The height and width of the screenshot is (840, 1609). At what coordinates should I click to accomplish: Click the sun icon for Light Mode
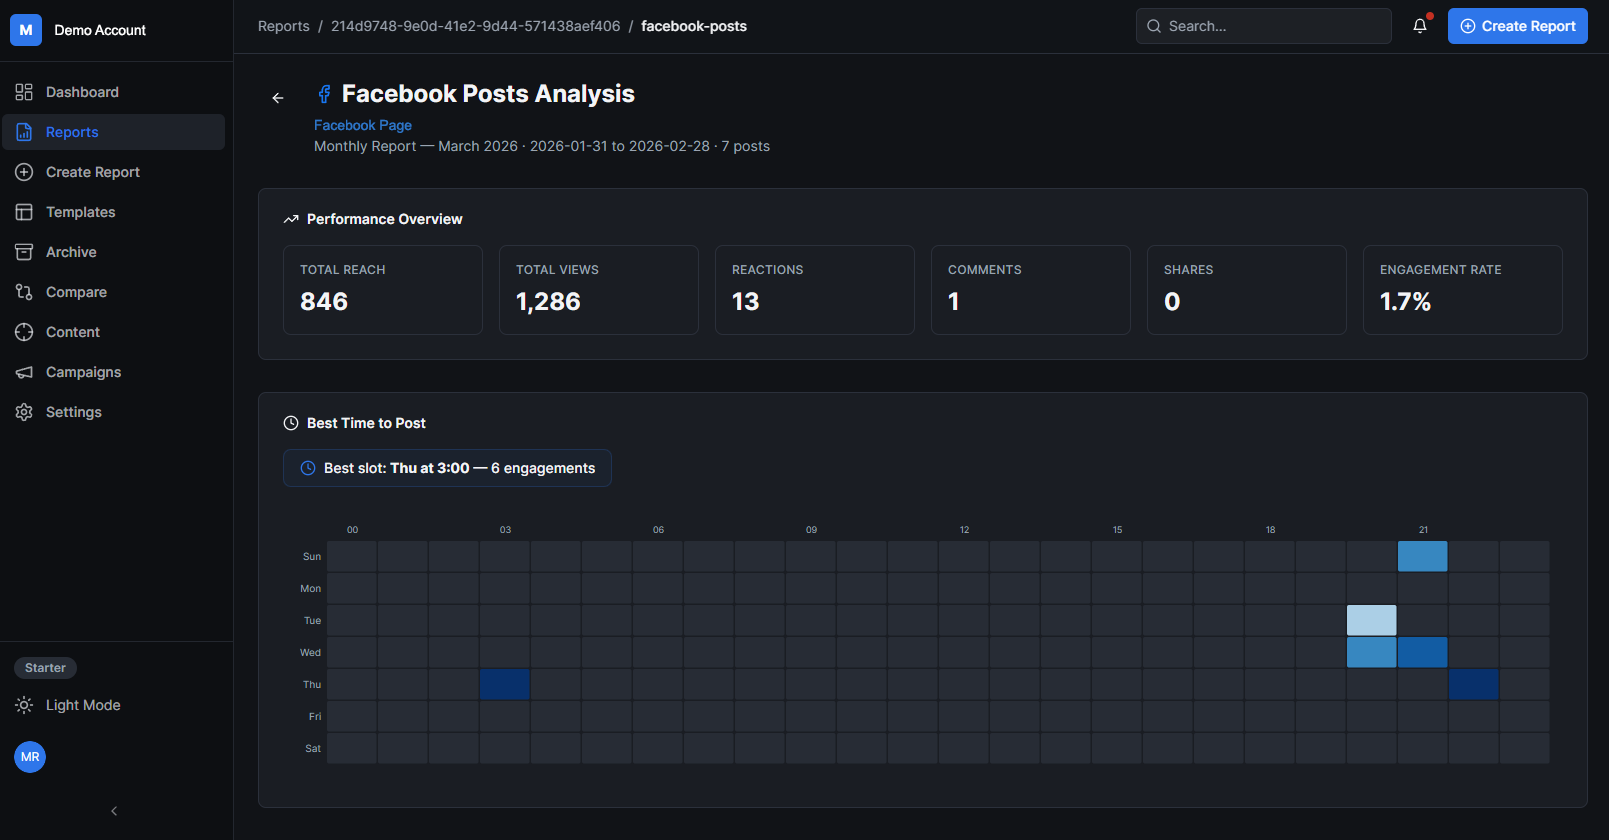(x=24, y=705)
